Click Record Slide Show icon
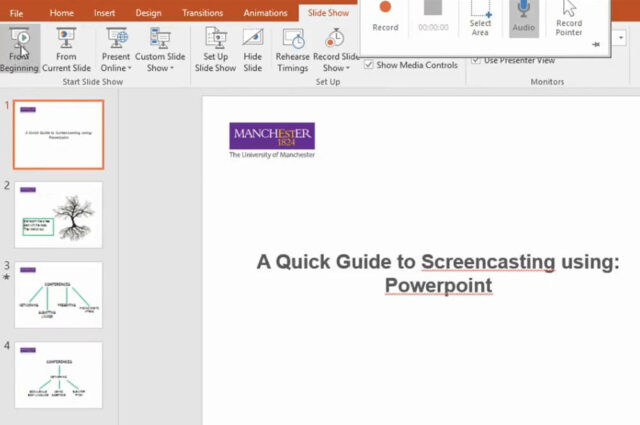The height and width of the screenshot is (425, 640). click(x=335, y=38)
